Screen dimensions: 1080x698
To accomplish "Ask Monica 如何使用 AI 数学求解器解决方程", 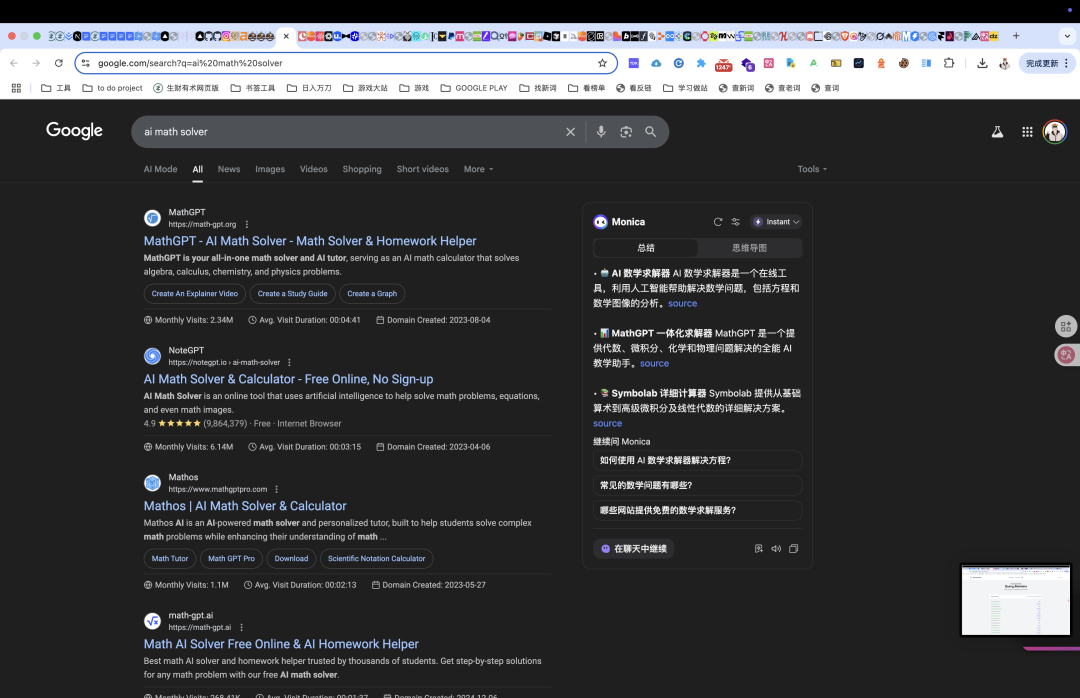I will tap(697, 460).
